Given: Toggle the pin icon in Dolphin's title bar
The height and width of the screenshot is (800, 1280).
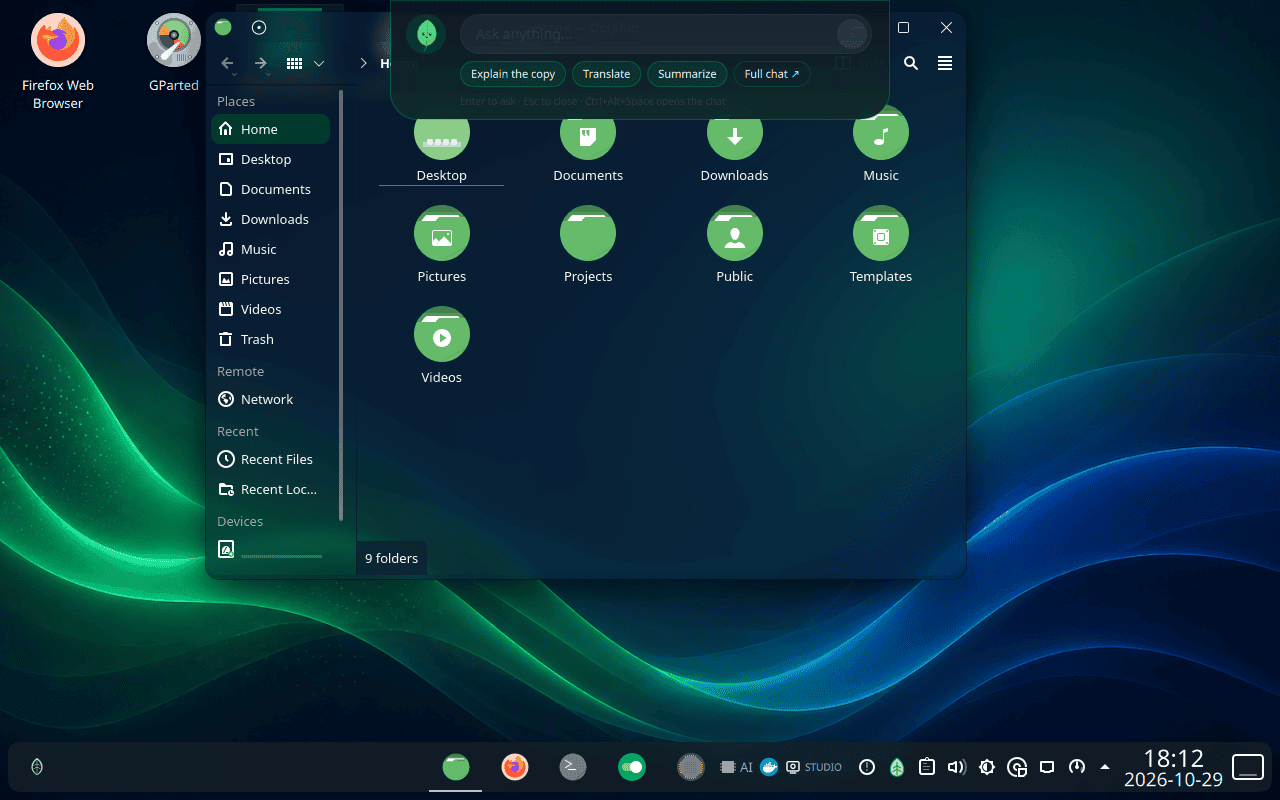Looking at the screenshot, I should [259, 28].
